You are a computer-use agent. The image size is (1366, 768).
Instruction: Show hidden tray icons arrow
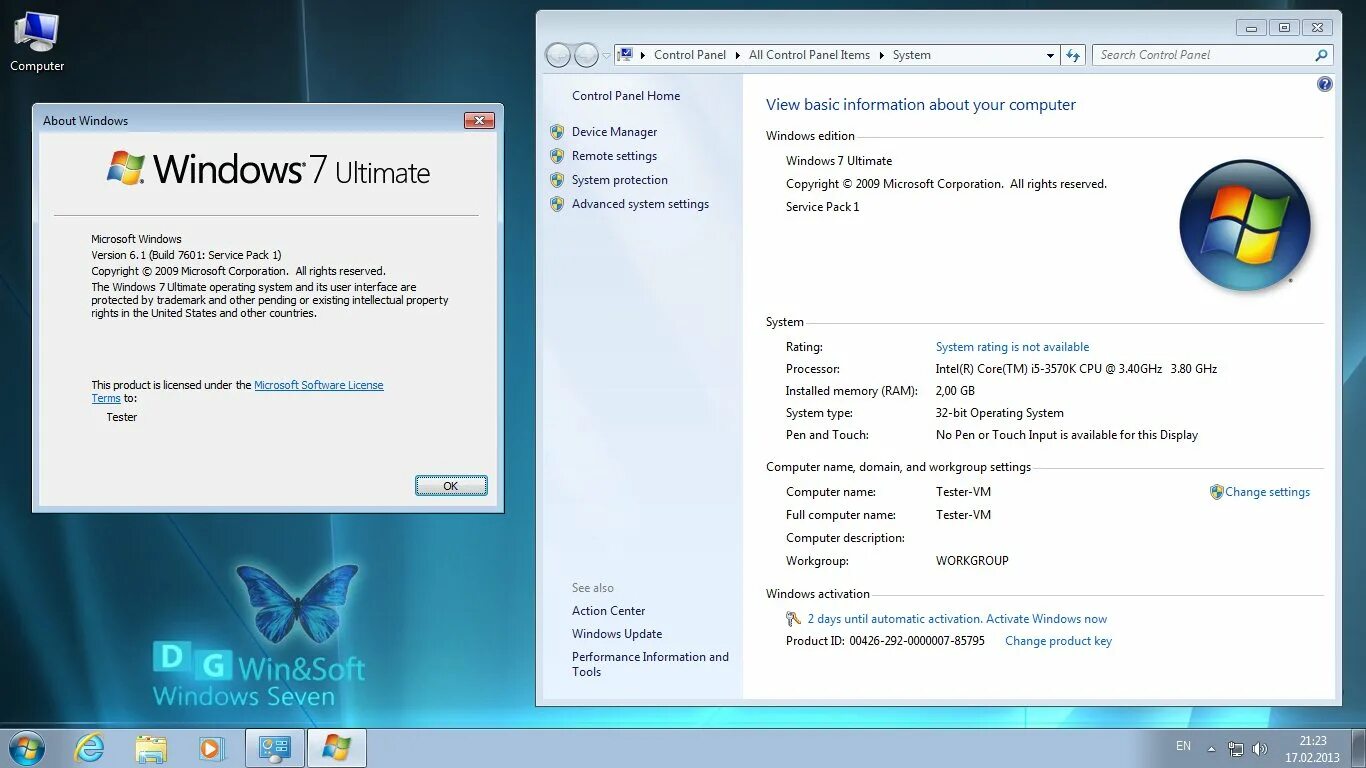1212,748
